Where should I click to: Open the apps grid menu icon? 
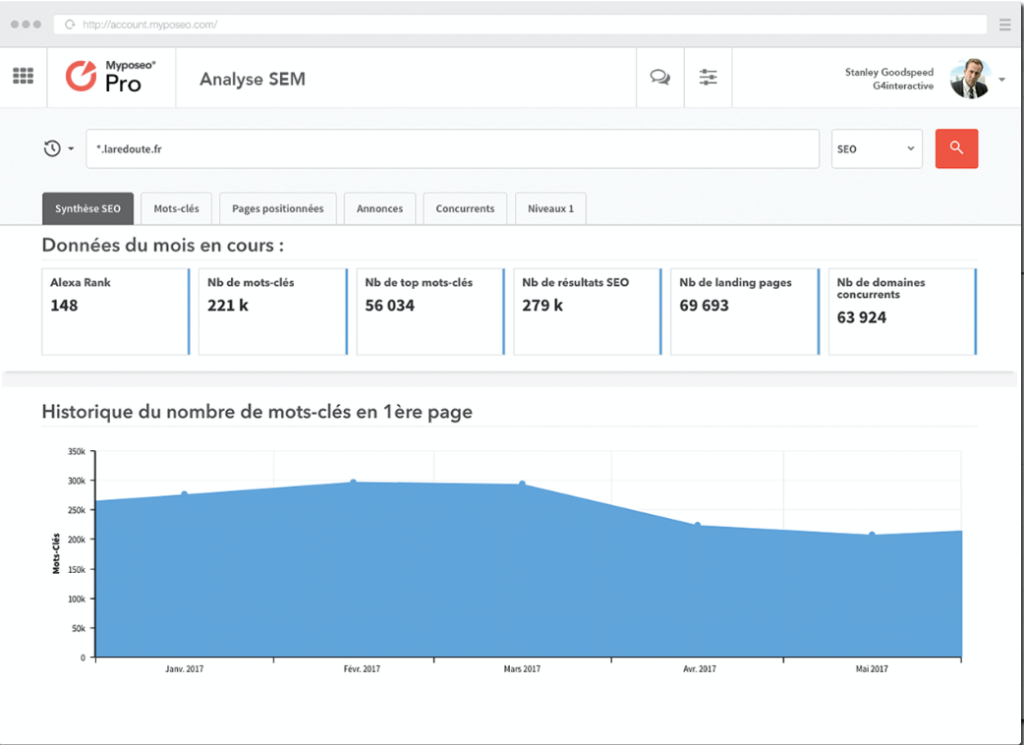(x=24, y=76)
